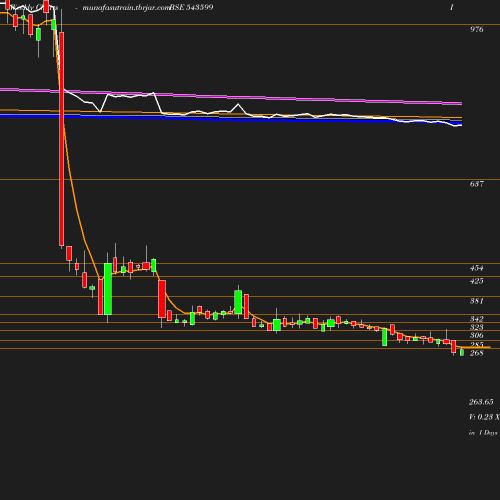This screenshot has height=500, width=500.
Task: Click the munafasutrain website watermark link
Action: tap(126, 8)
